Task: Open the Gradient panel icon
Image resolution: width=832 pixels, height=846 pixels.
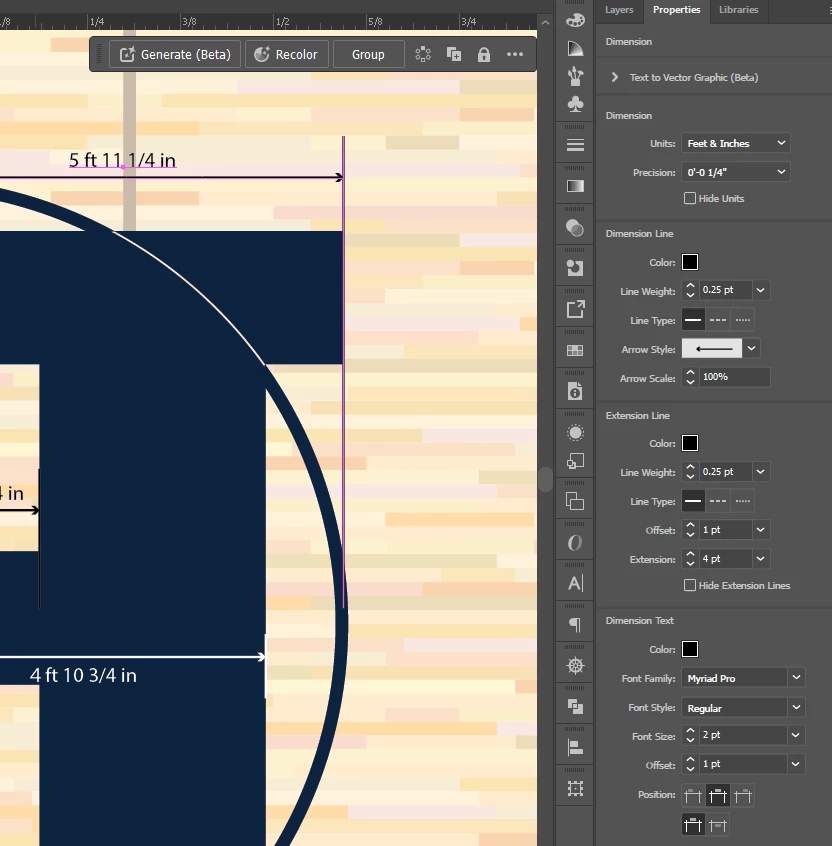Action: pos(575,186)
